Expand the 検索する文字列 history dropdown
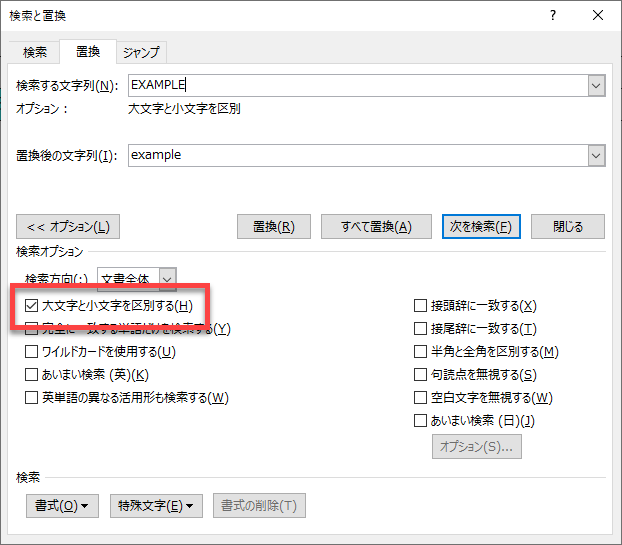 [596, 86]
